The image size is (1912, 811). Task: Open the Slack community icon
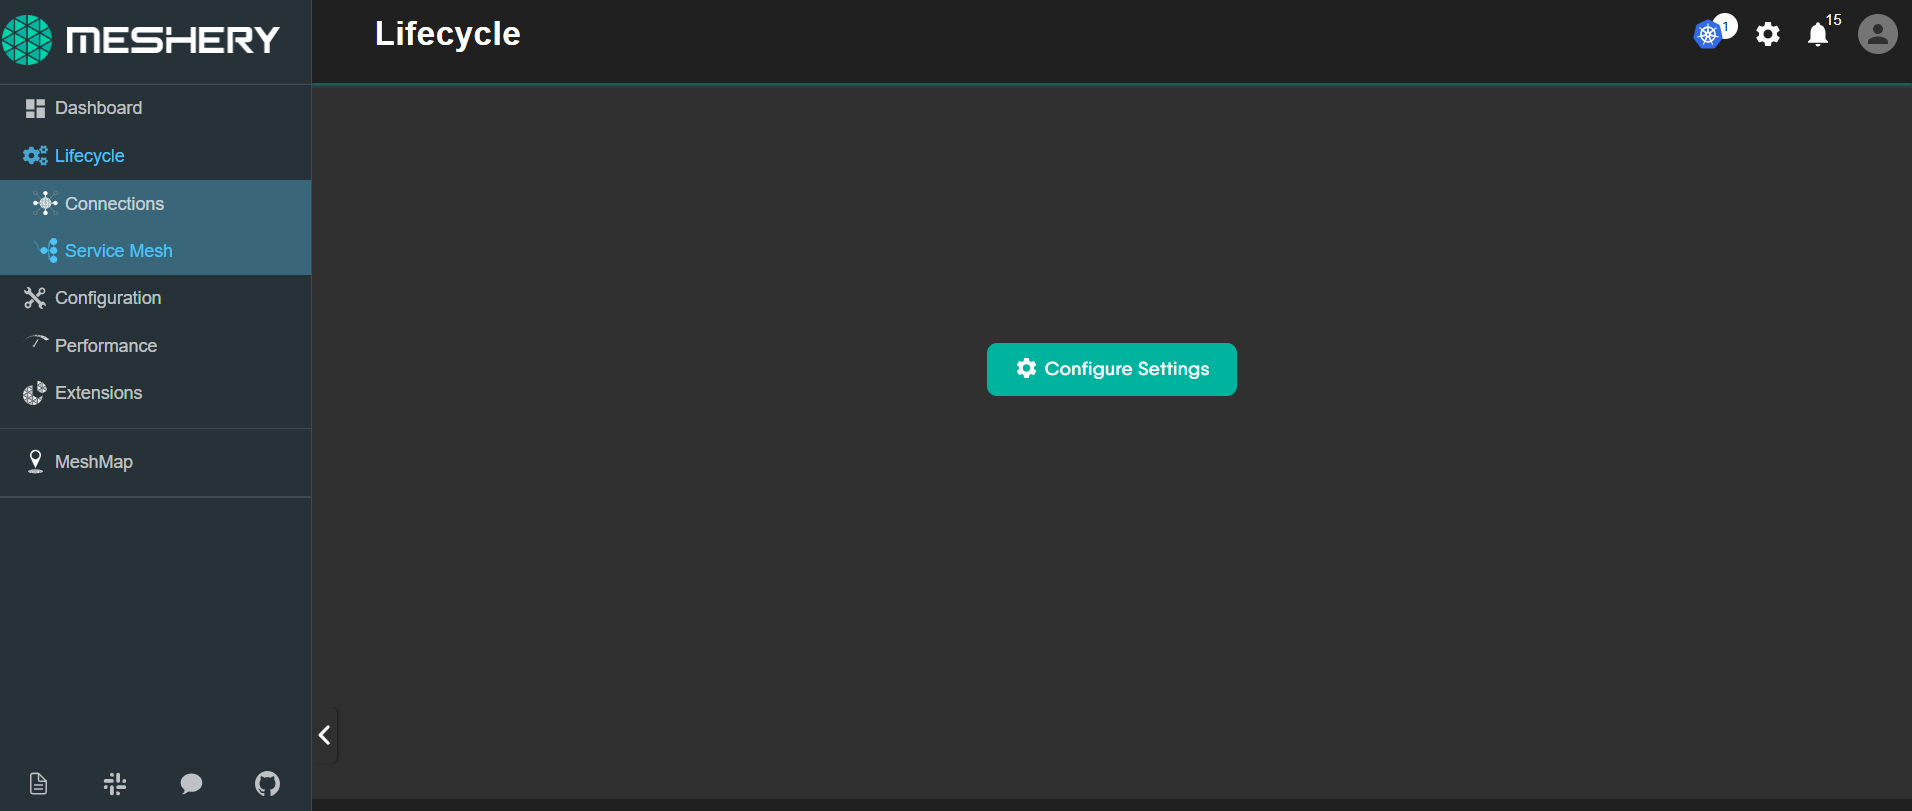point(115,784)
